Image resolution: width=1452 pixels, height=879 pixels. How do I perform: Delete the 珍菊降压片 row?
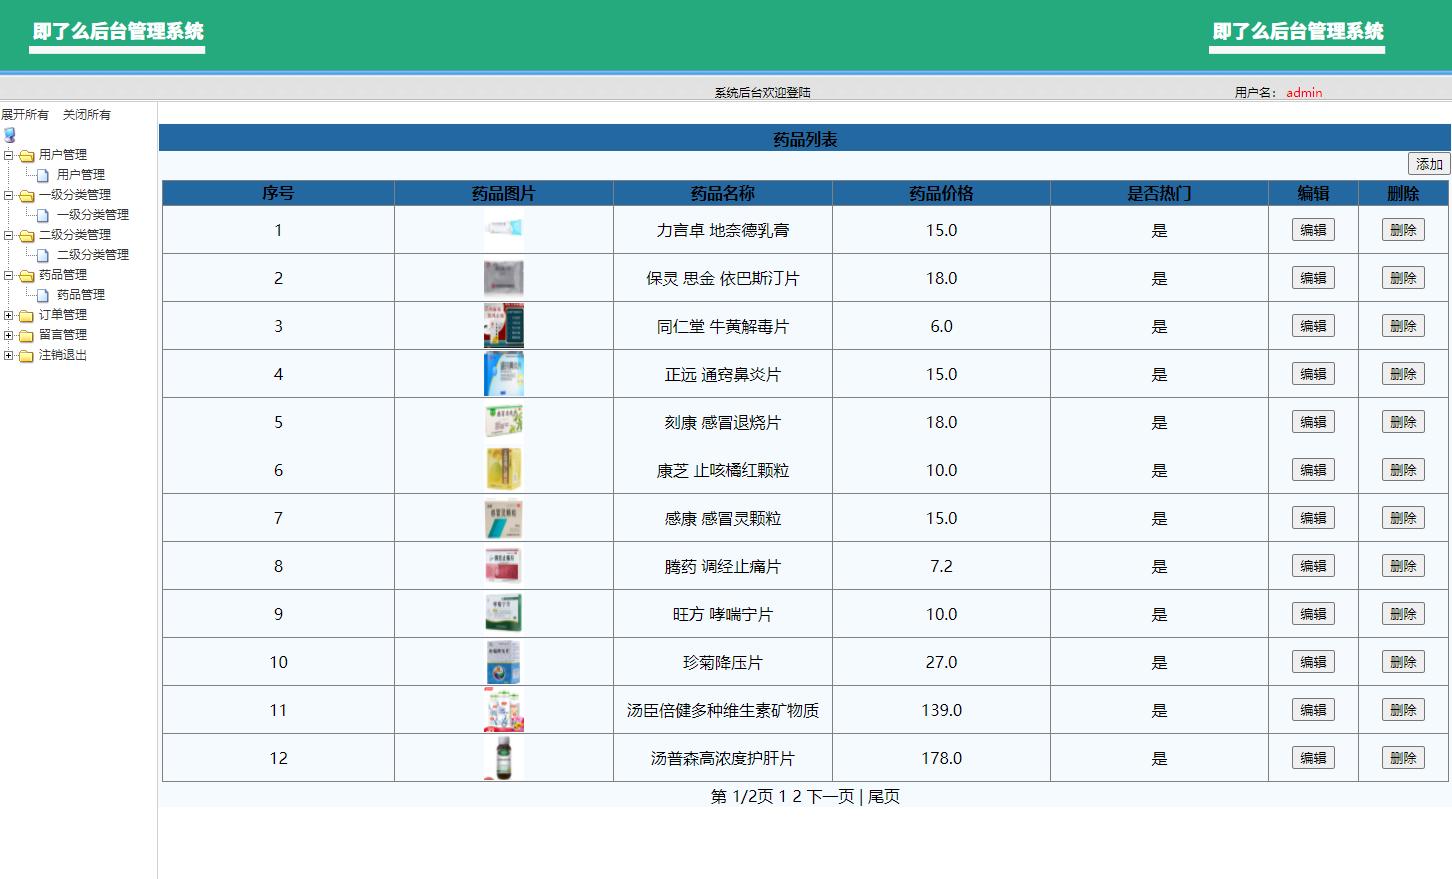pyautogui.click(x=1402, y=662)
